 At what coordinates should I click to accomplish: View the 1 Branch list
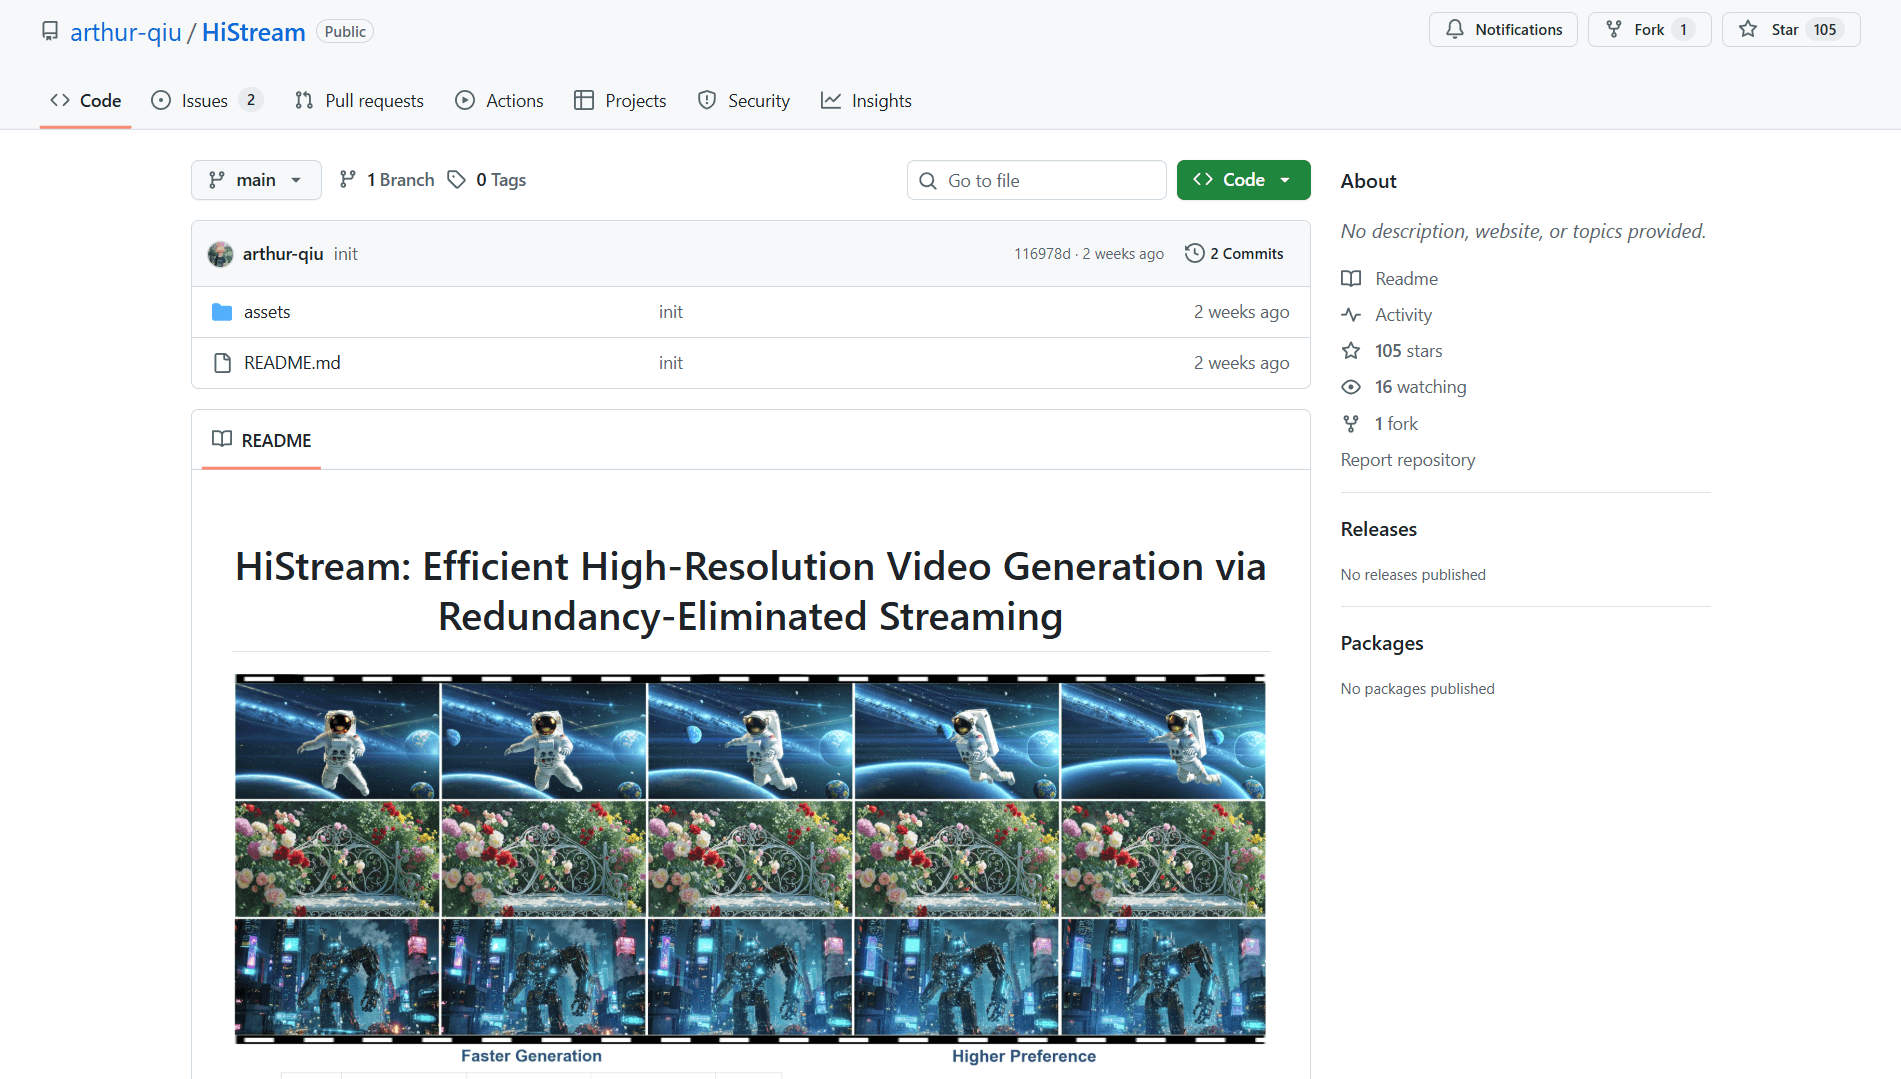(387, 180)
